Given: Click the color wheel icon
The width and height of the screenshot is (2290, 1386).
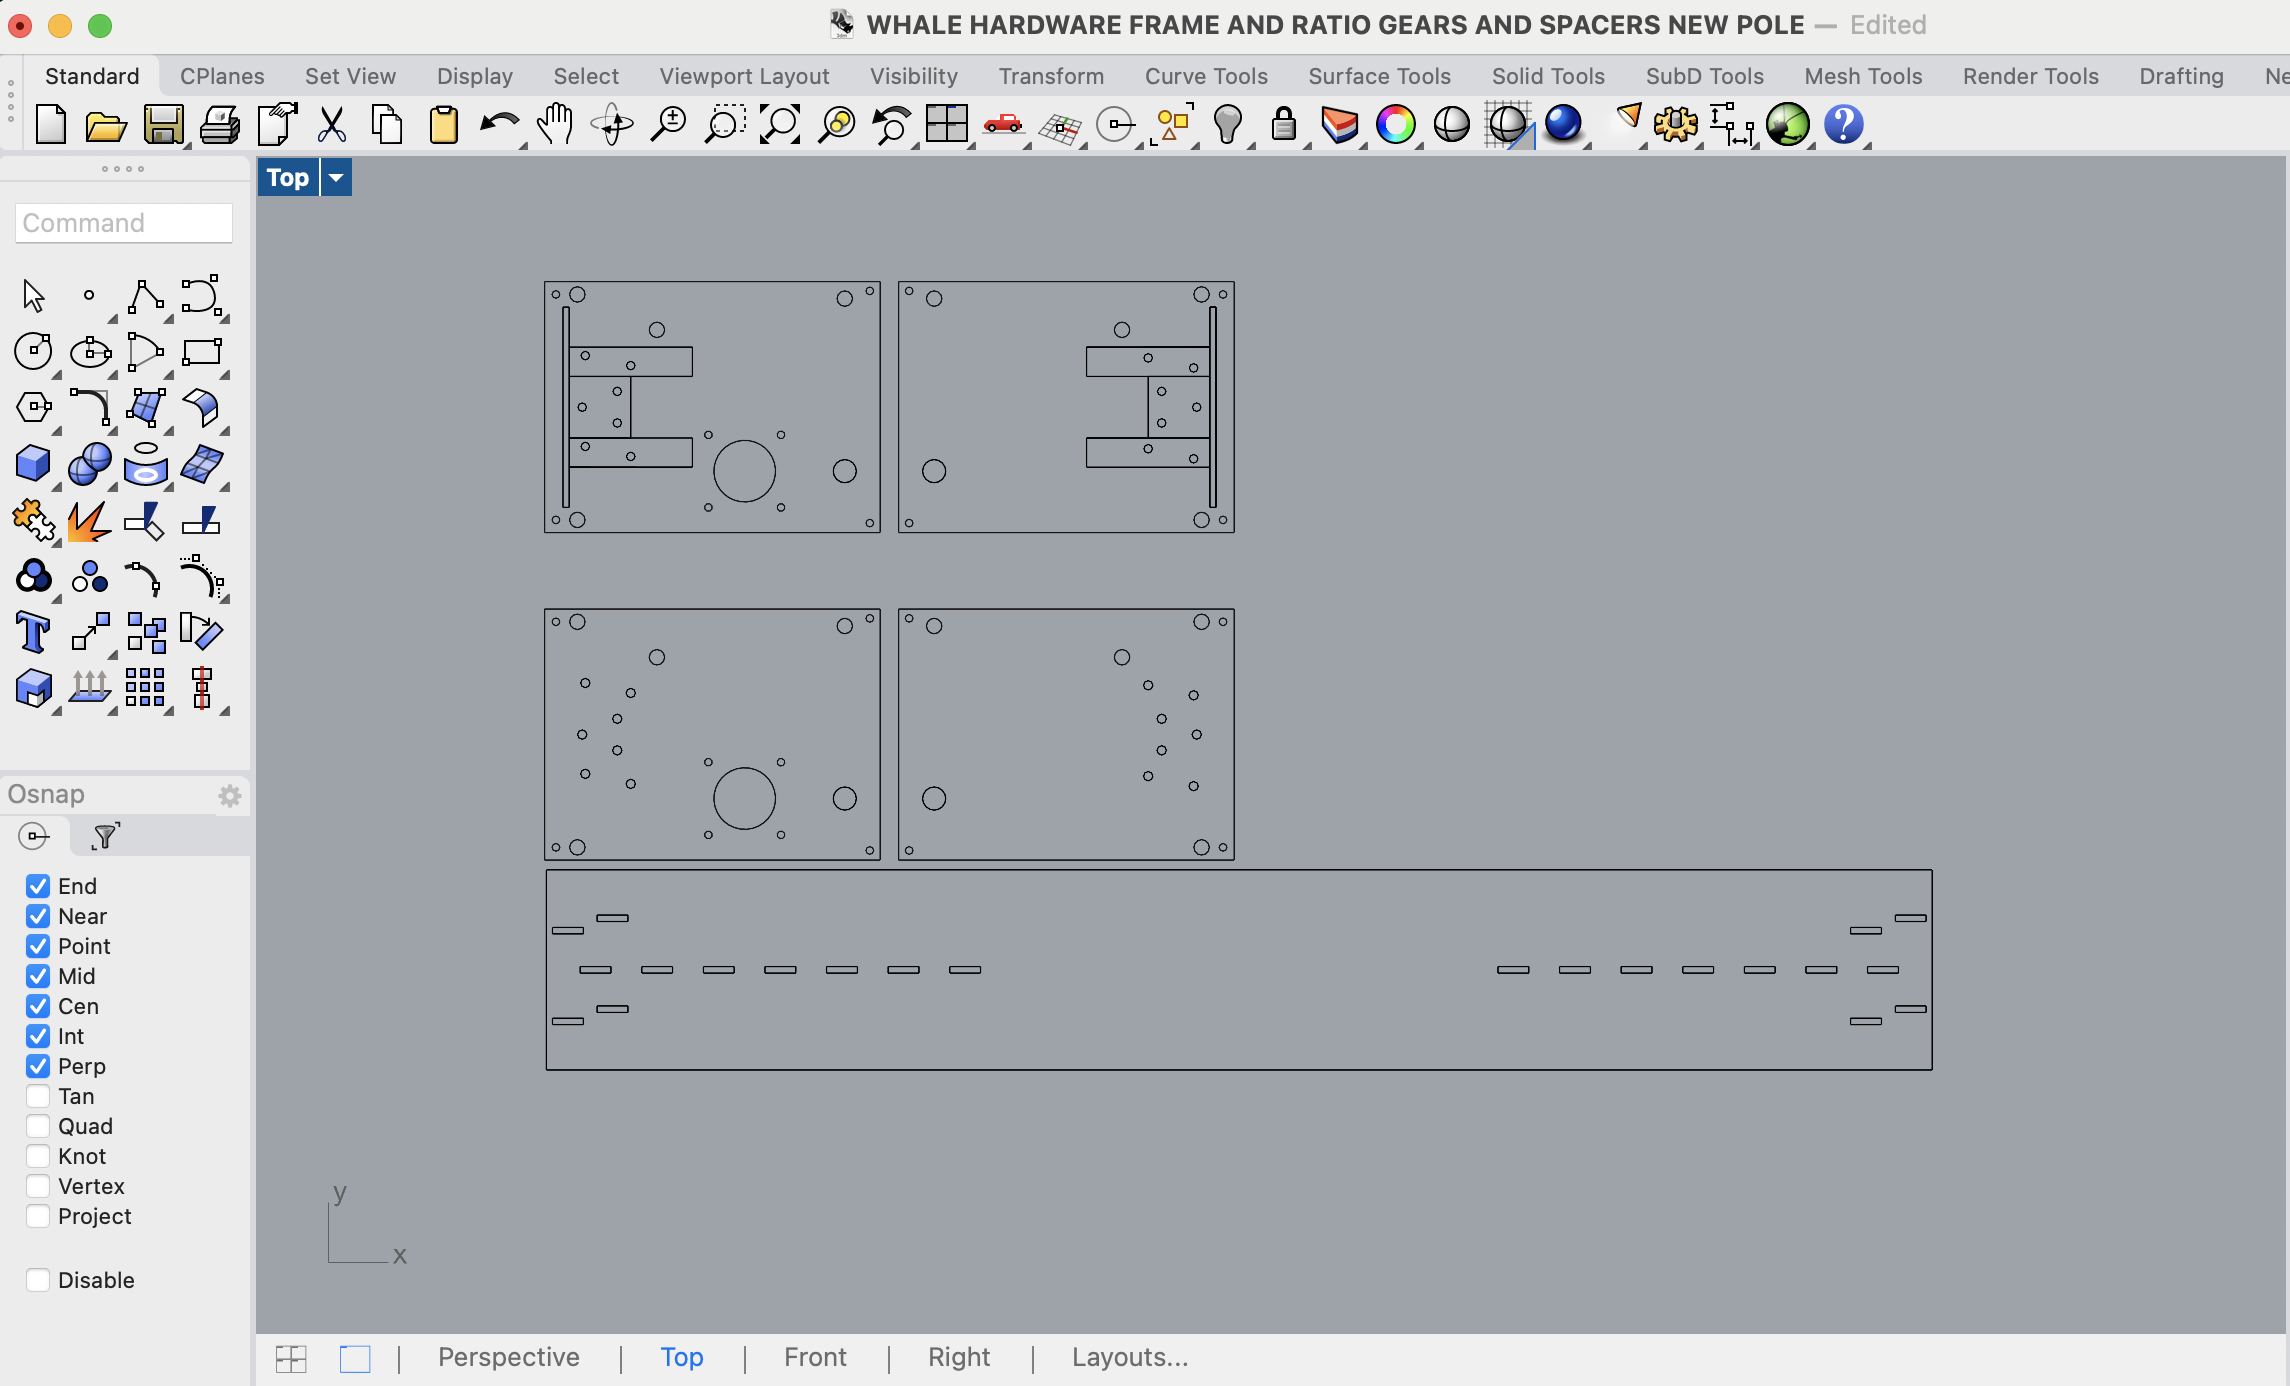Looking at the screenshot, I should pos(1396,125).
